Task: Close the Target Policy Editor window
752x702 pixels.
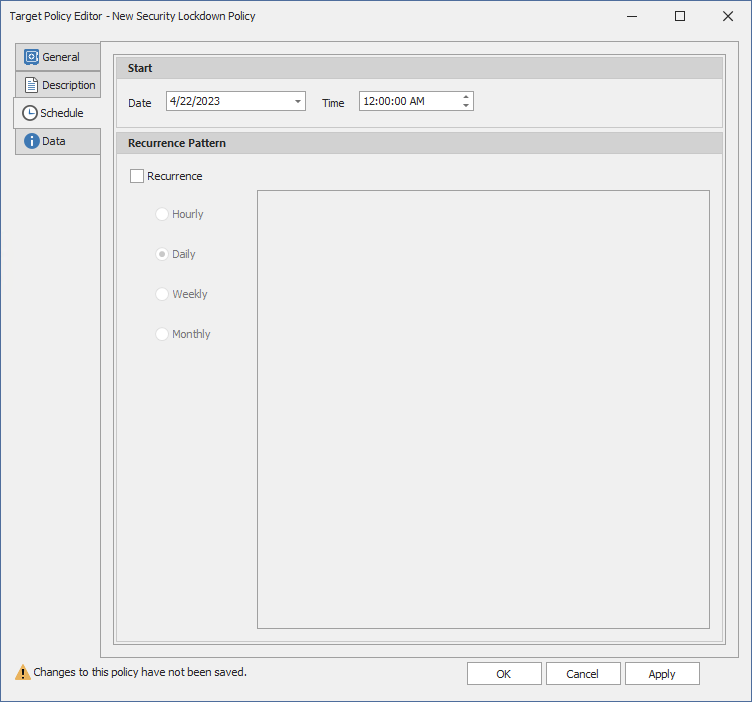Action: (x=727, y=16)
